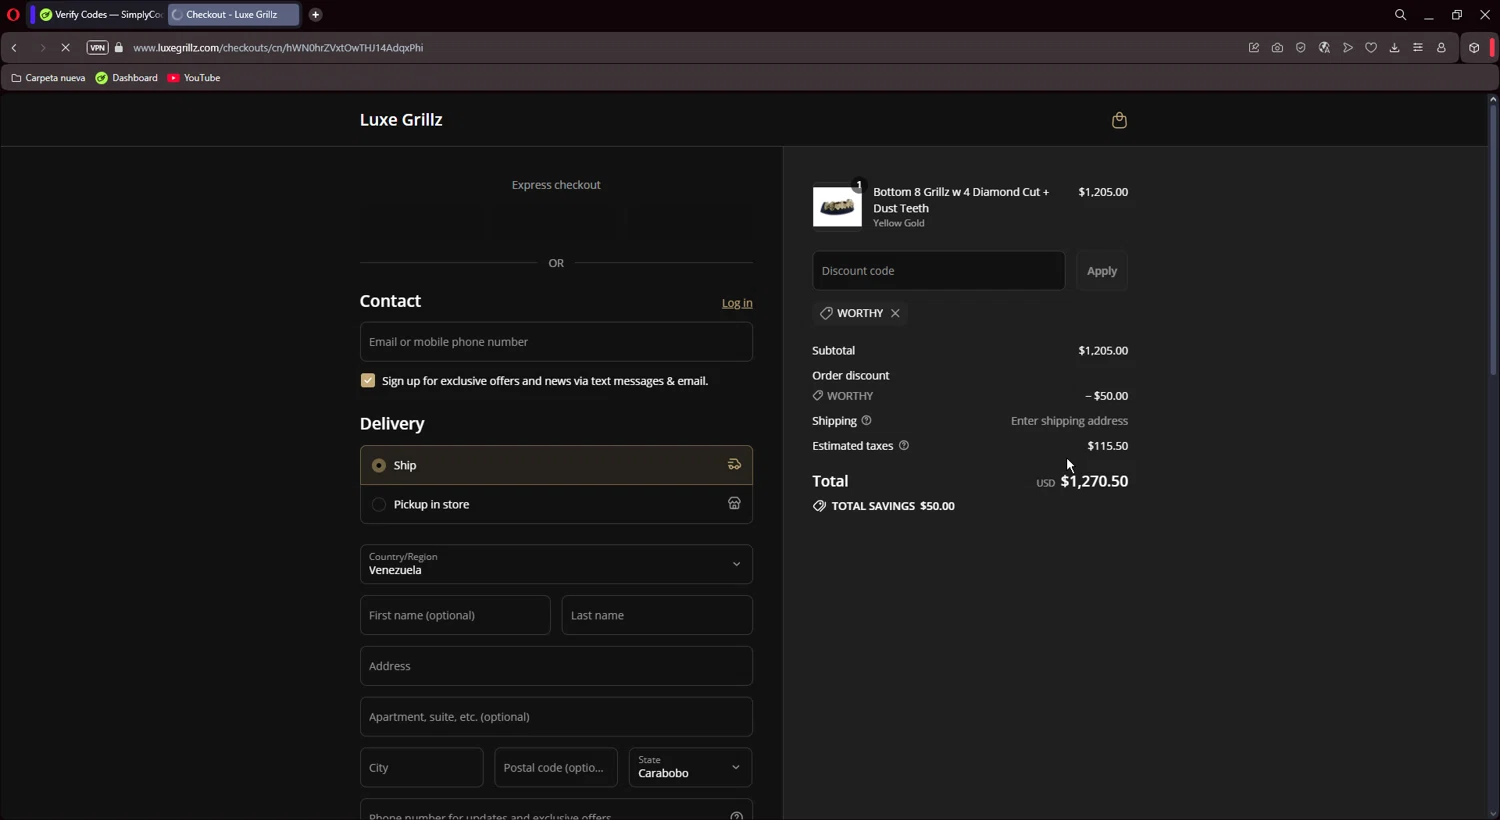This screenshot has height=820, width=1500.
Task: Click the shipping truck icon in Ship row
Action: 734,465
